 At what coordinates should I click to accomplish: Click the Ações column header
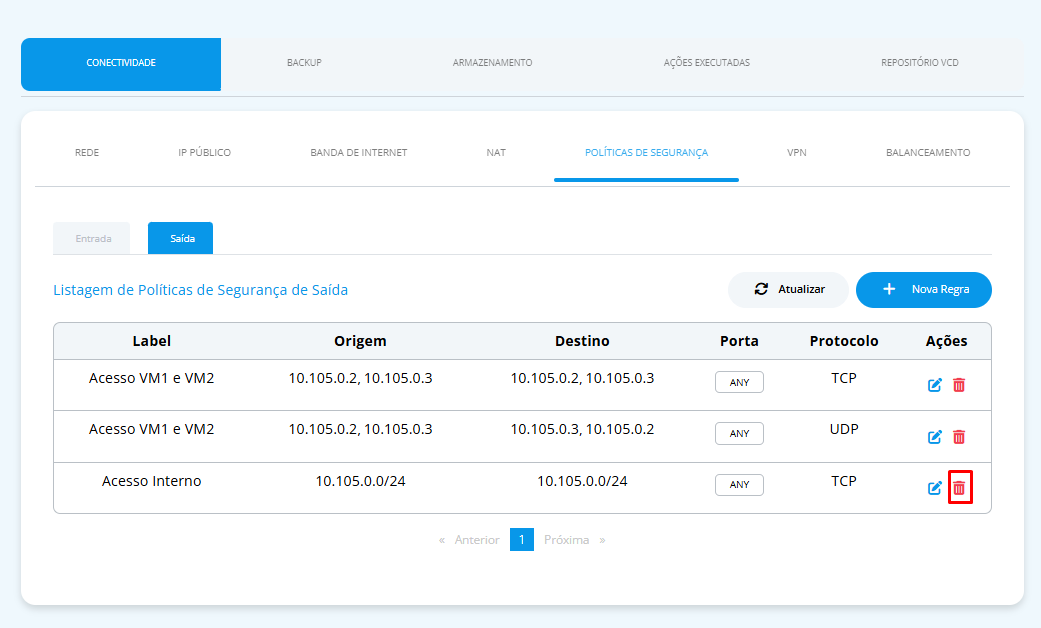946,341
